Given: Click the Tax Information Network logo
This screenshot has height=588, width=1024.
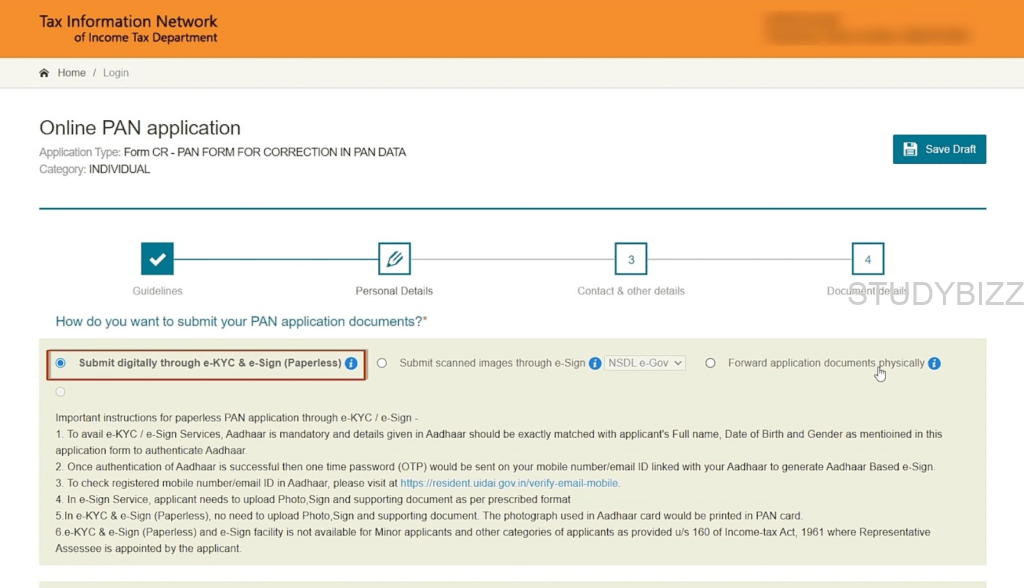Looking at the screenshot, I should pos(128,29).
